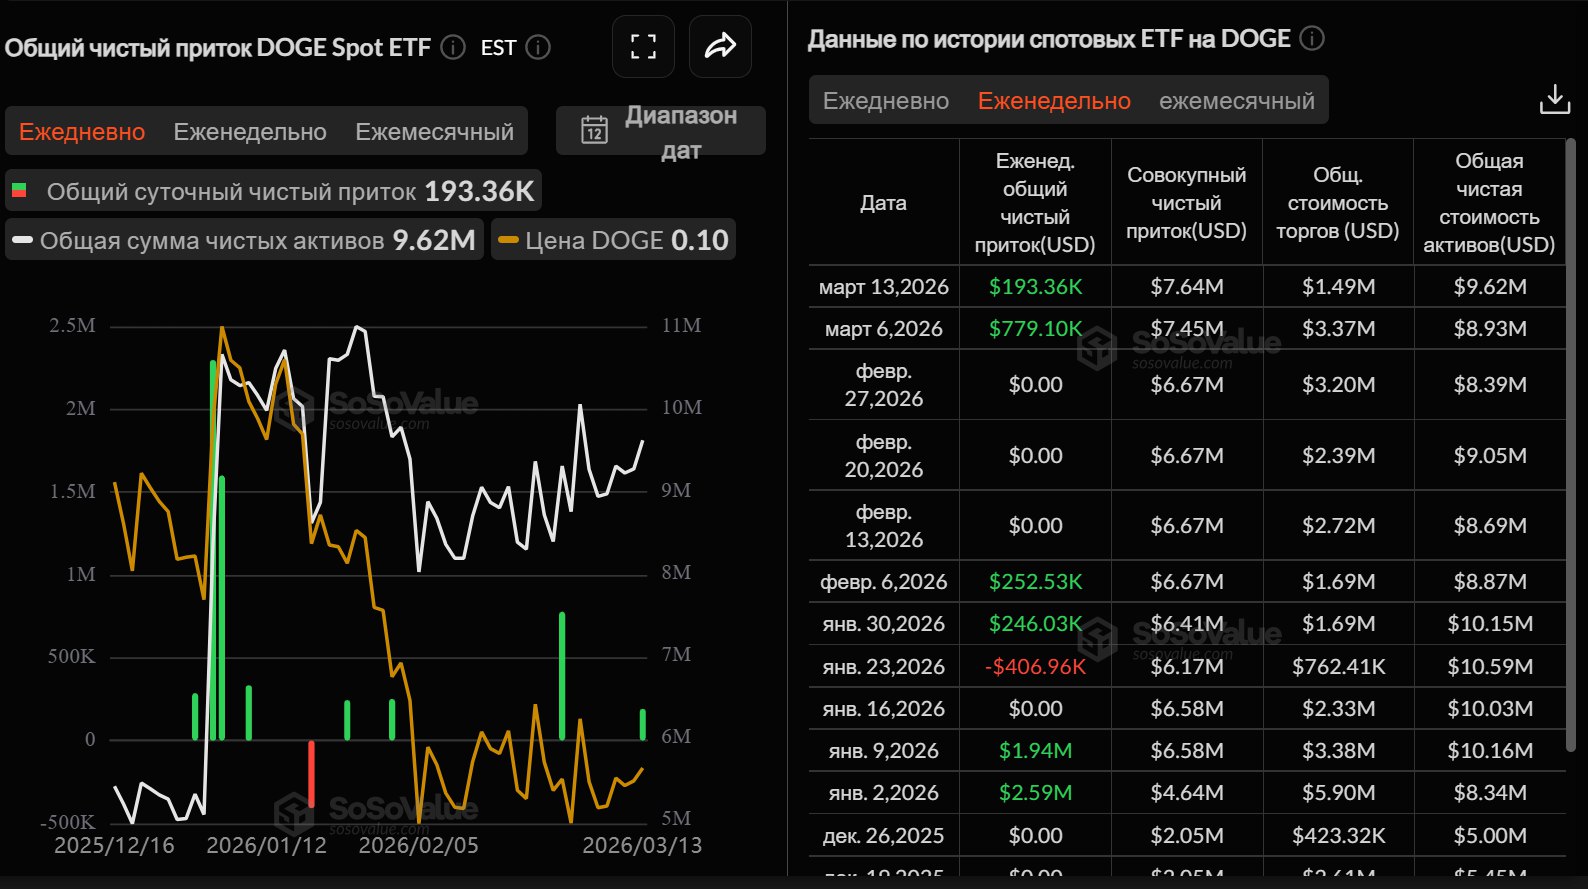Download the ETF history table data
This screenshot has width=1588, height=889.
[x=1555, y=99]
